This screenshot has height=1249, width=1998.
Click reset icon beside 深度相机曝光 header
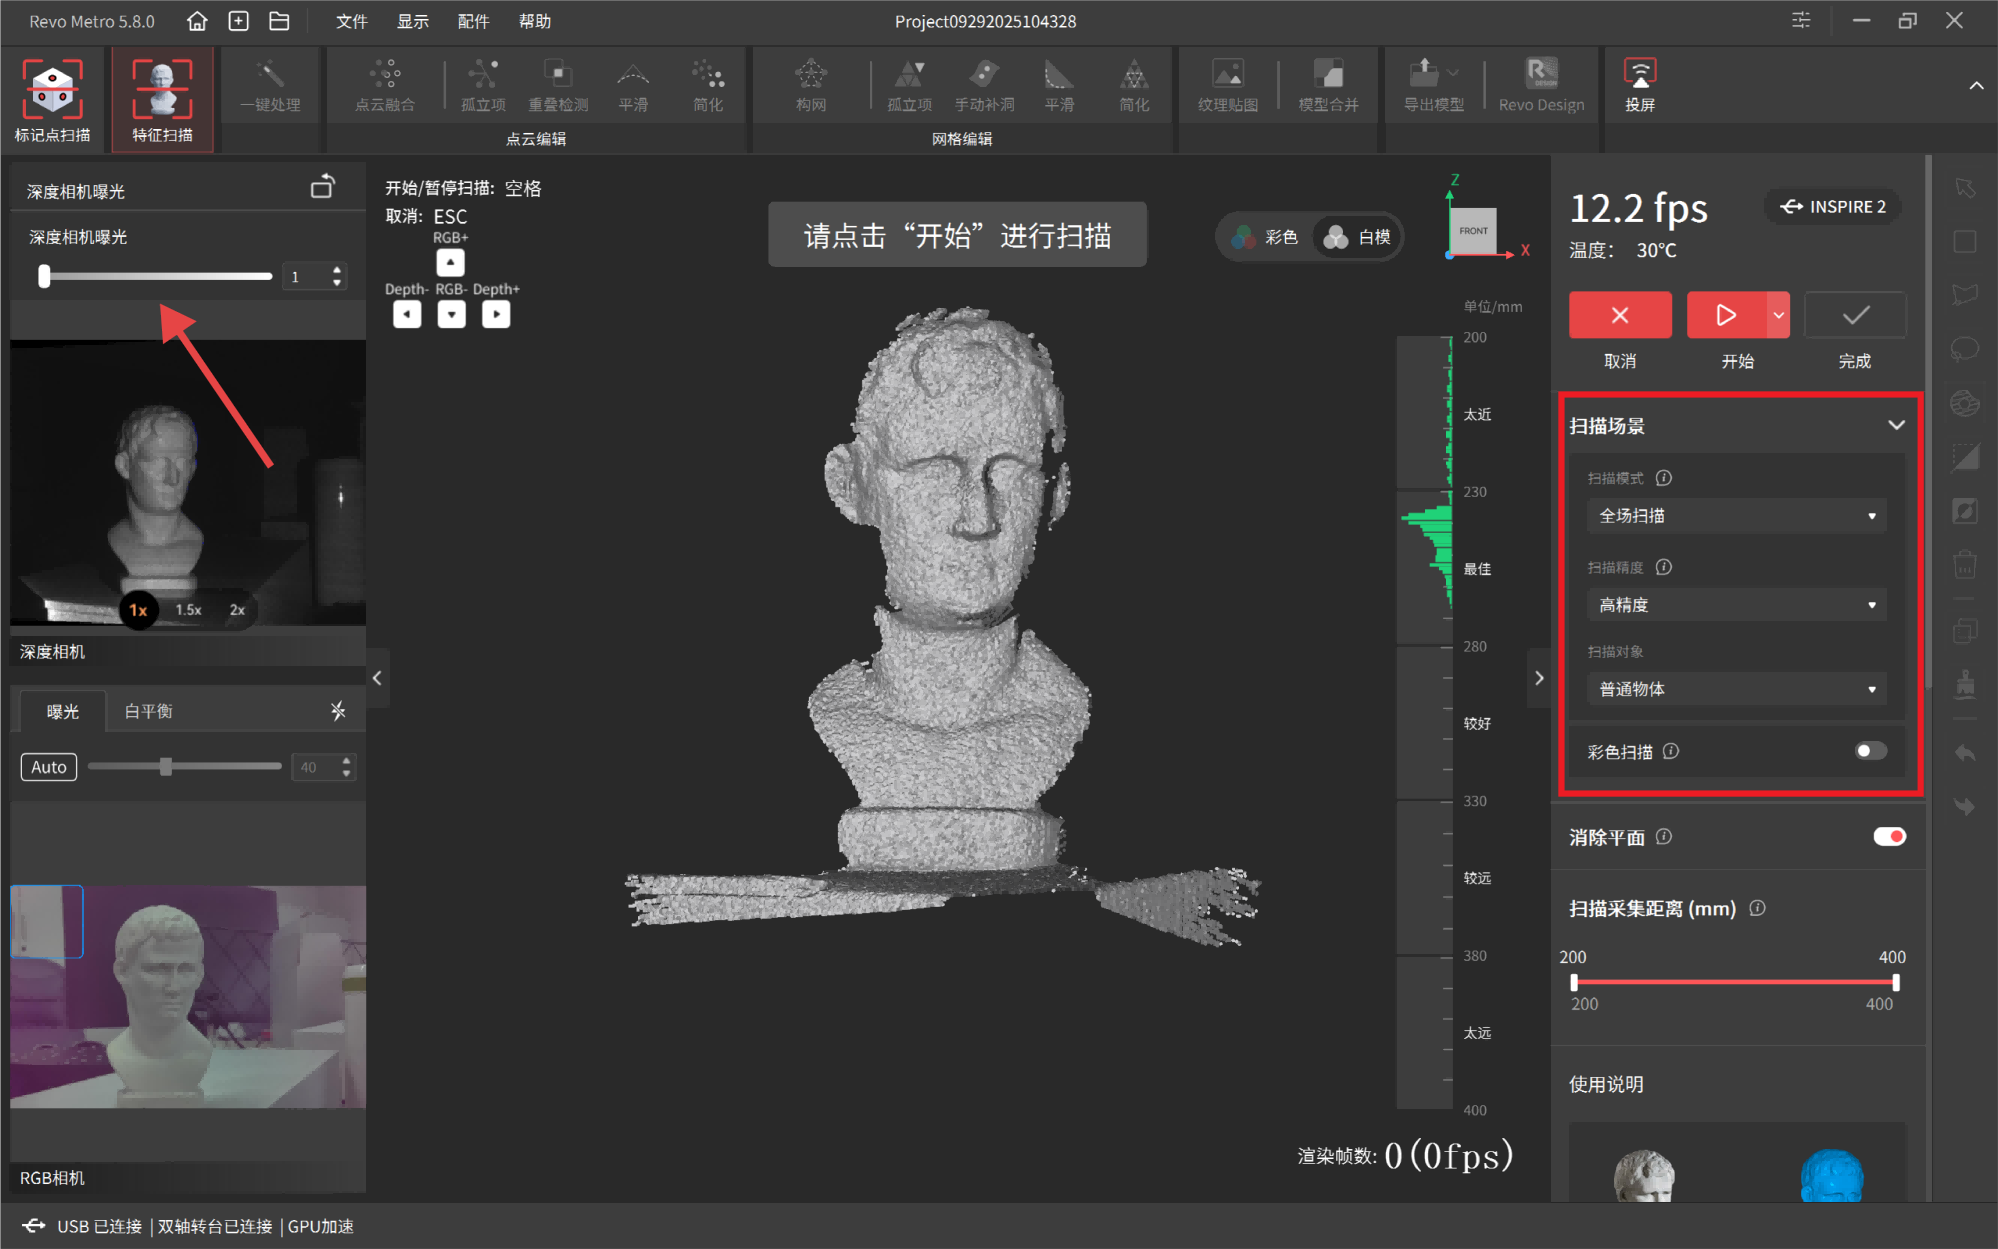point(322,187)
